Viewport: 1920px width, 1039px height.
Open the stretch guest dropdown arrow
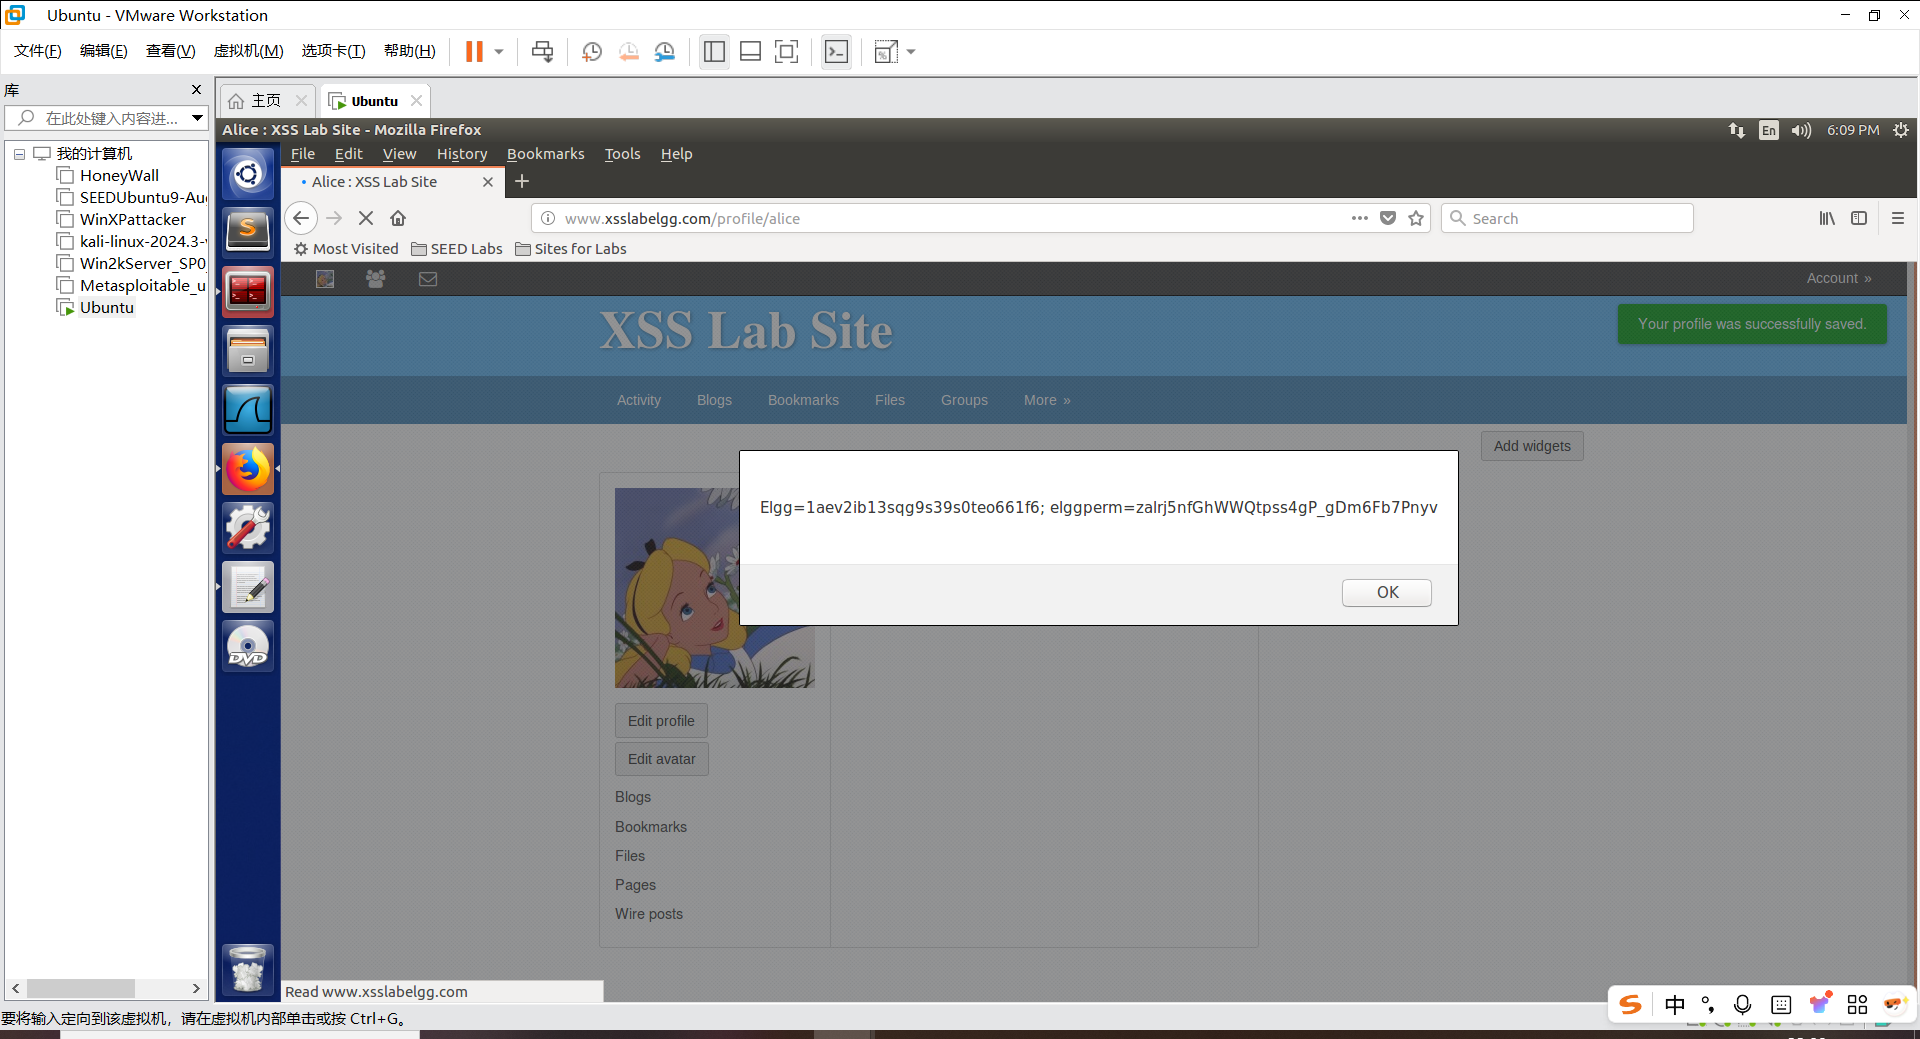911,51
